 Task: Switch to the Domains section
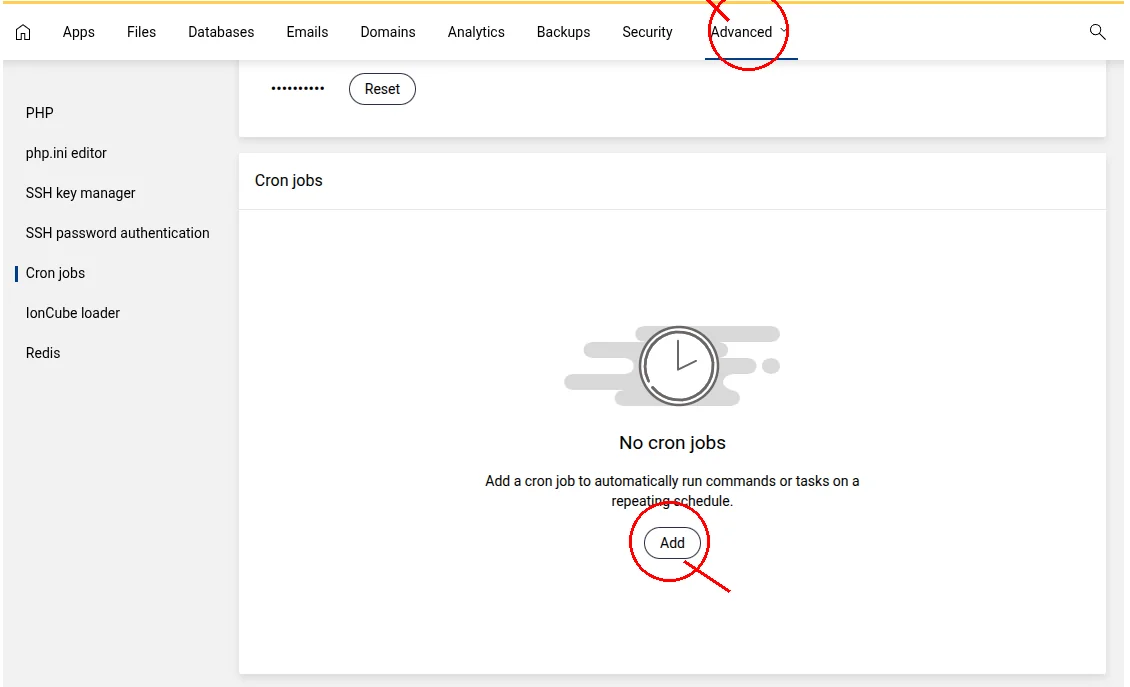[x=388, y=32]
